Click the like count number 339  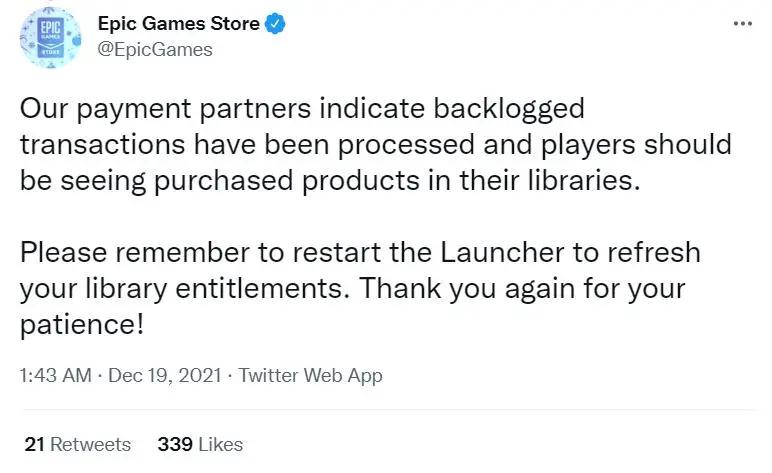pos(174,444)
